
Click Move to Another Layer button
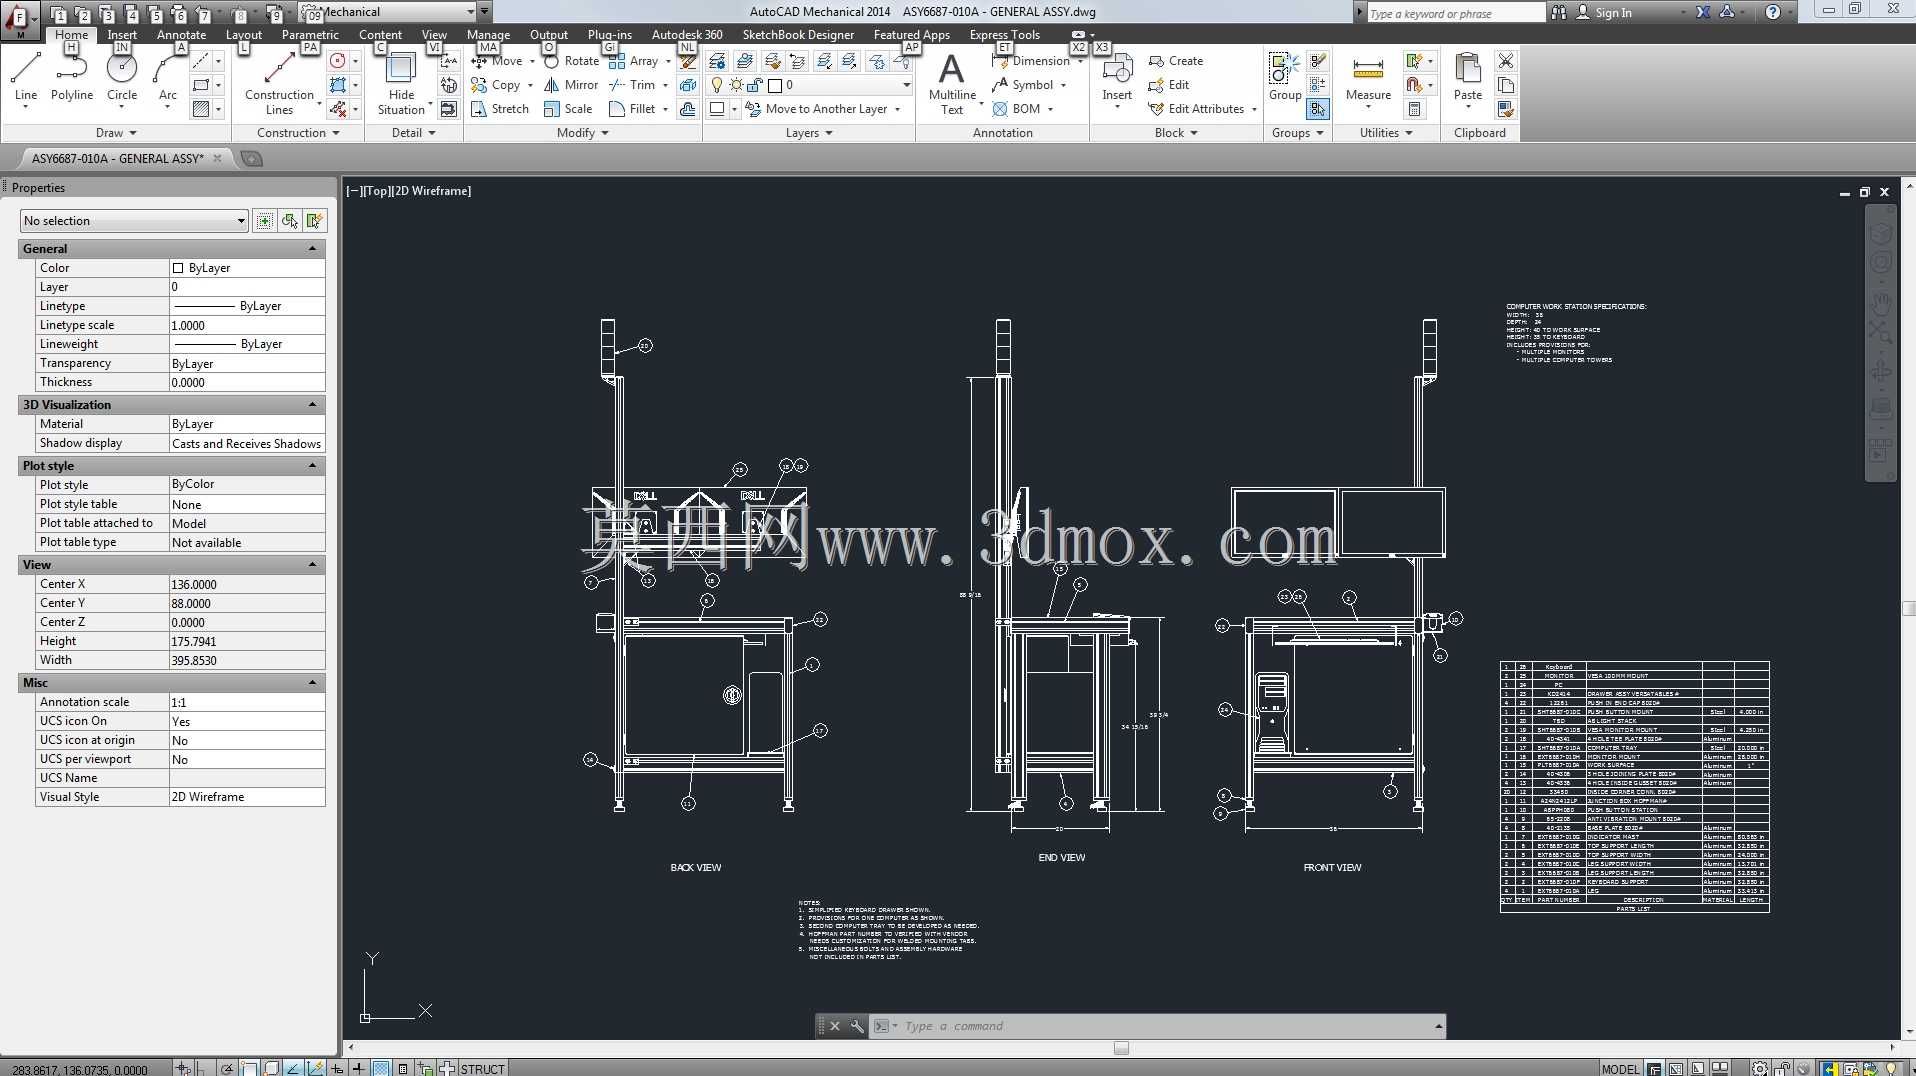pos(823,109)
